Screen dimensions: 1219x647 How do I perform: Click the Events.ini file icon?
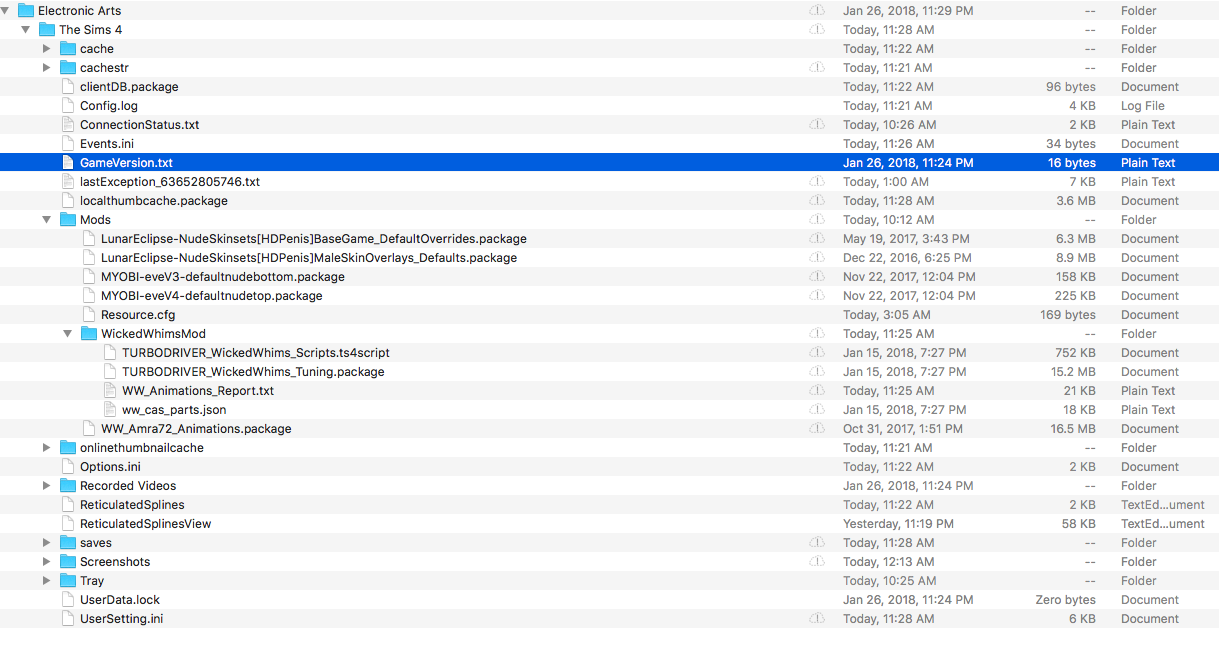coord(68,144)
